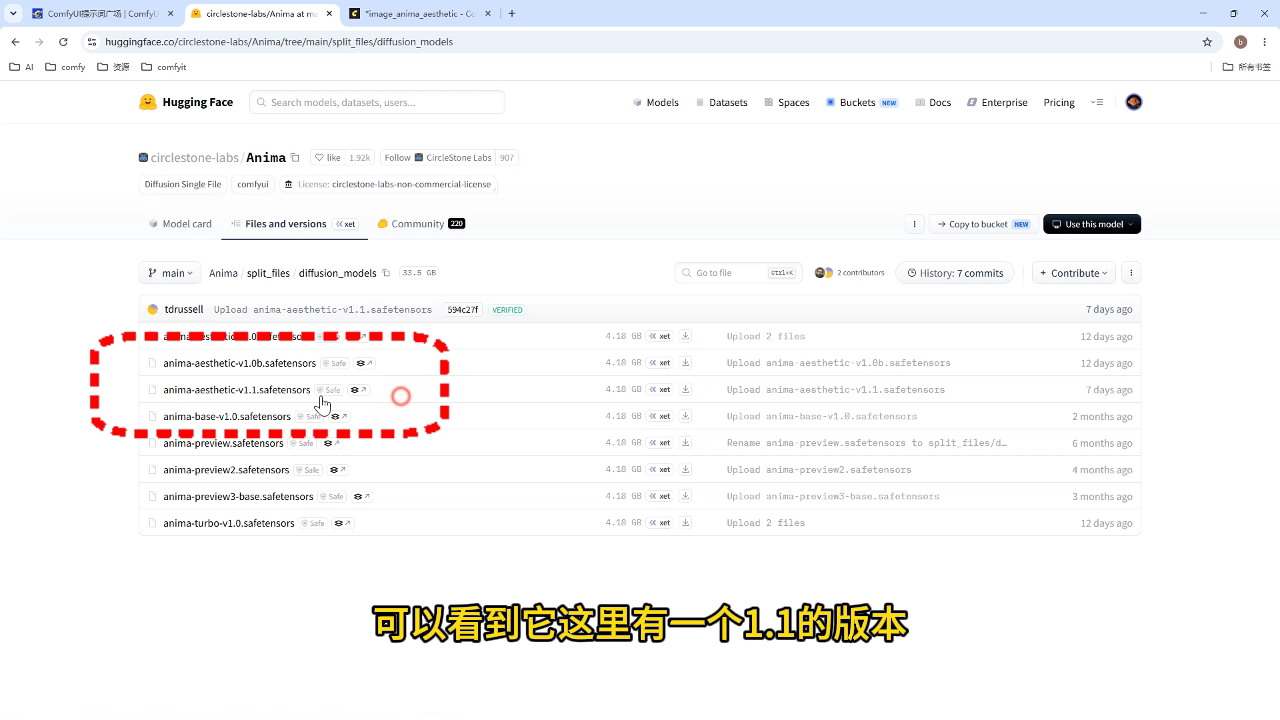Open the main branch selector dropdown
The image size is (1280, 720).
[x=171, y=273]
